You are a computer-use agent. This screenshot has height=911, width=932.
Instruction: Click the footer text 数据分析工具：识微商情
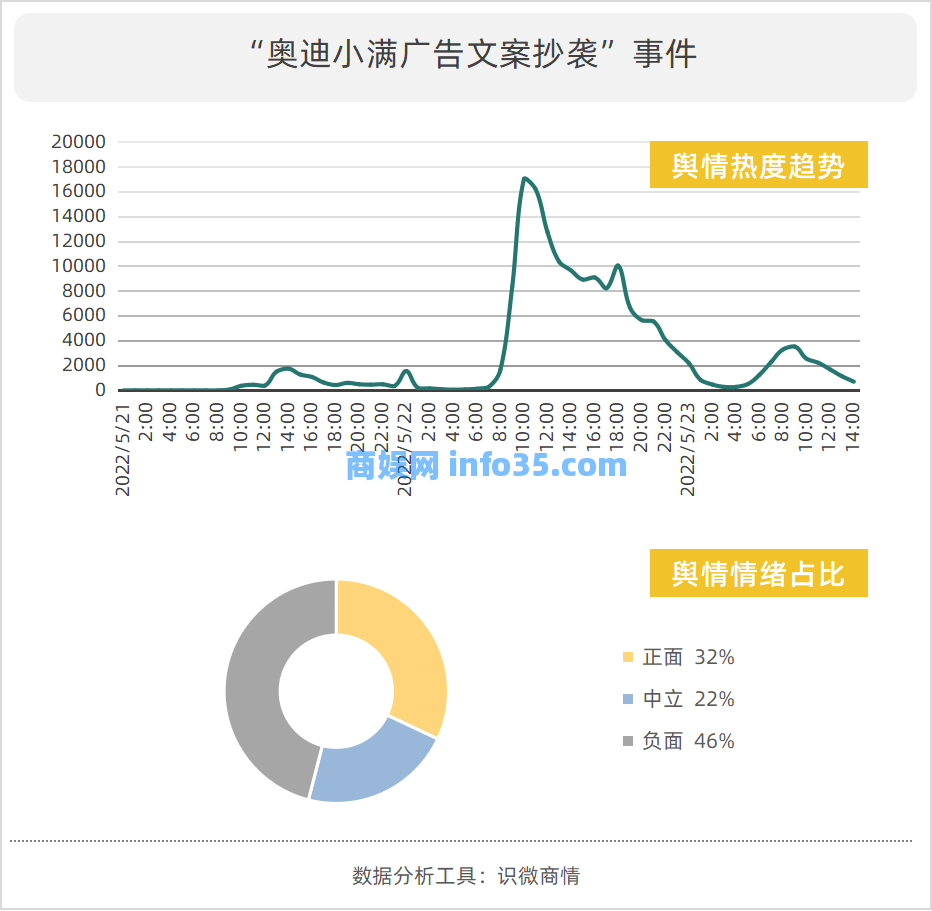(466, 875)
